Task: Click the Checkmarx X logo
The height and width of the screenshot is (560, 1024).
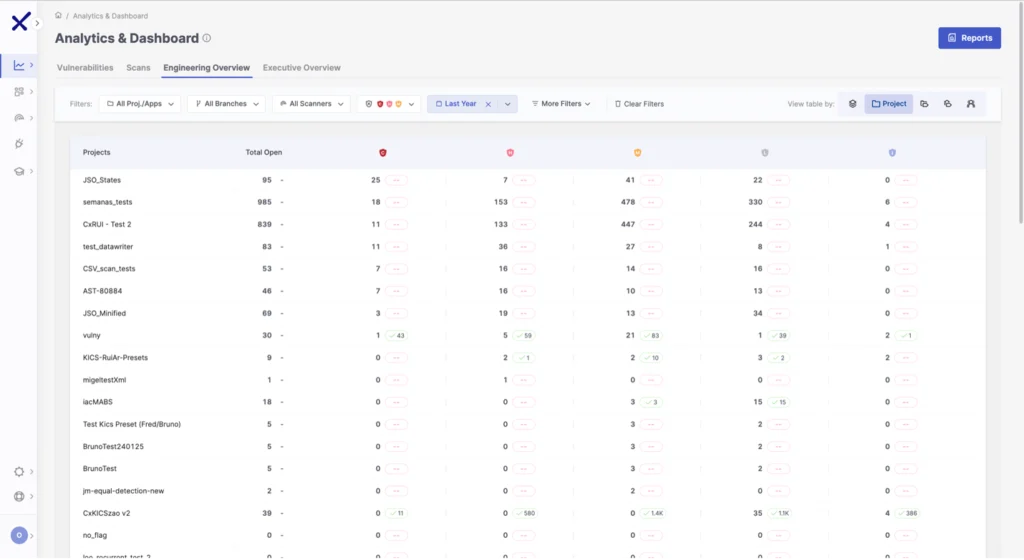Action: (x=19, y=22)
